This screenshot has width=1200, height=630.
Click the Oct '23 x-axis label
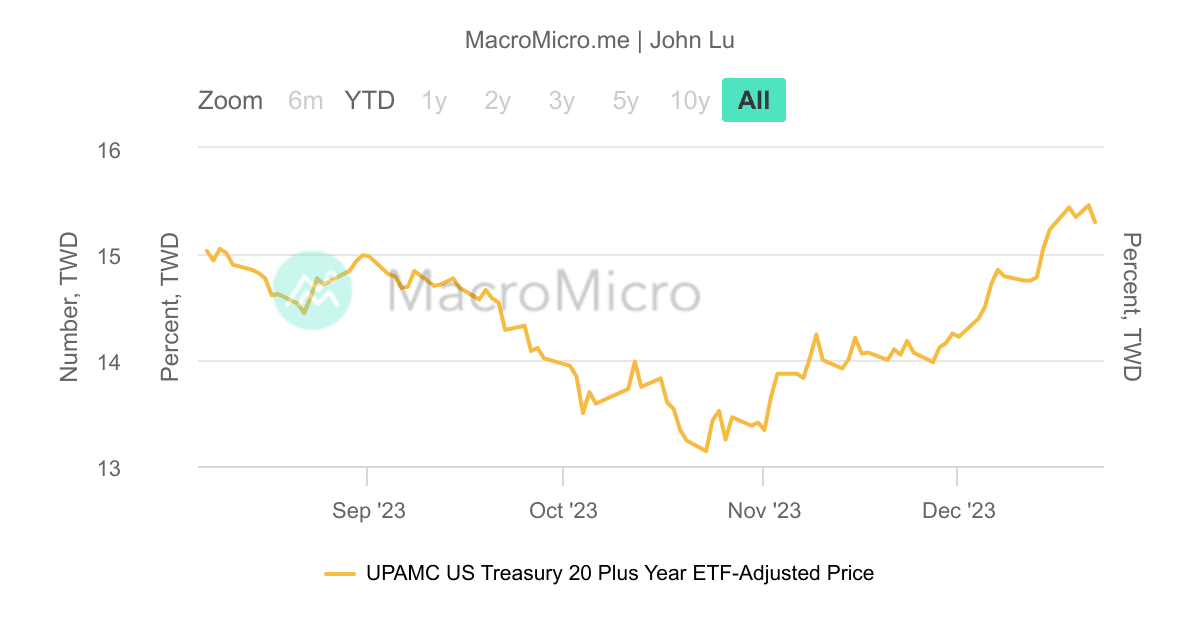564,511
